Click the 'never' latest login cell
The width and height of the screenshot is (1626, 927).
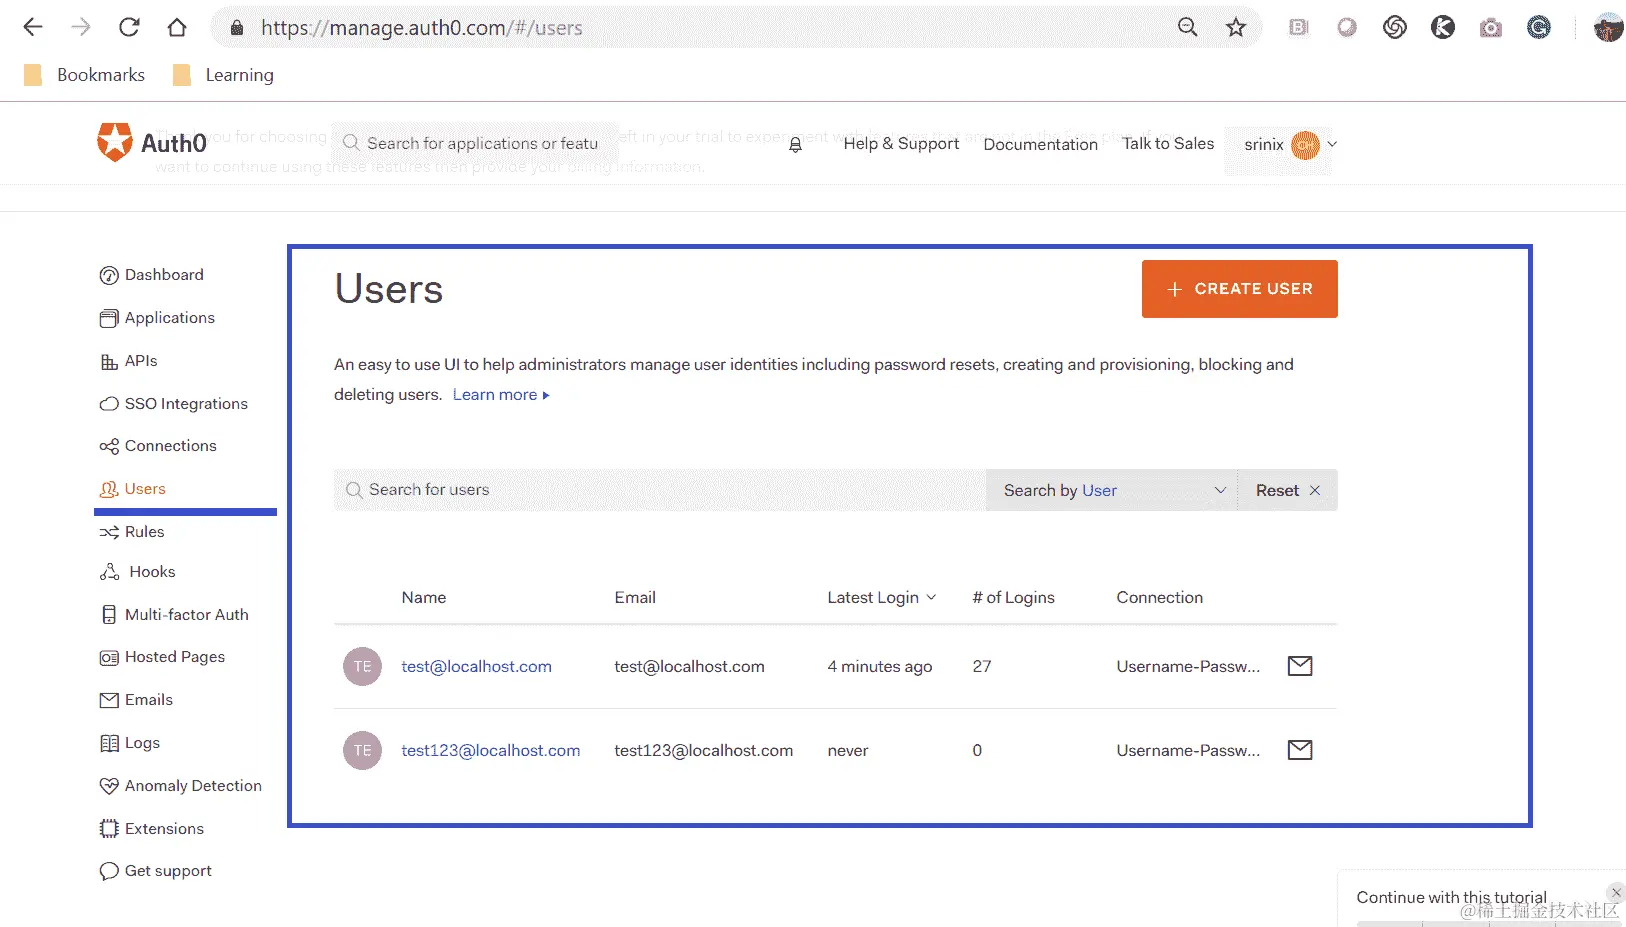tap(848, 750)
